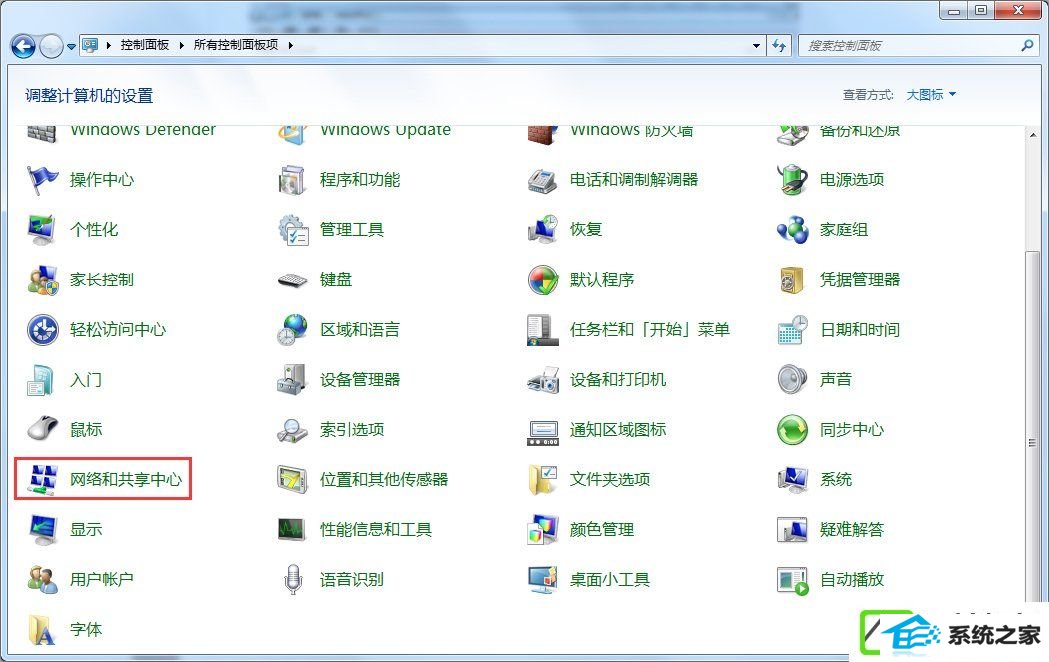Open recent pages dropdown next to forward button
This screenshot has width=1049, height=662.
pyautogui.click(x=71, y=47)
